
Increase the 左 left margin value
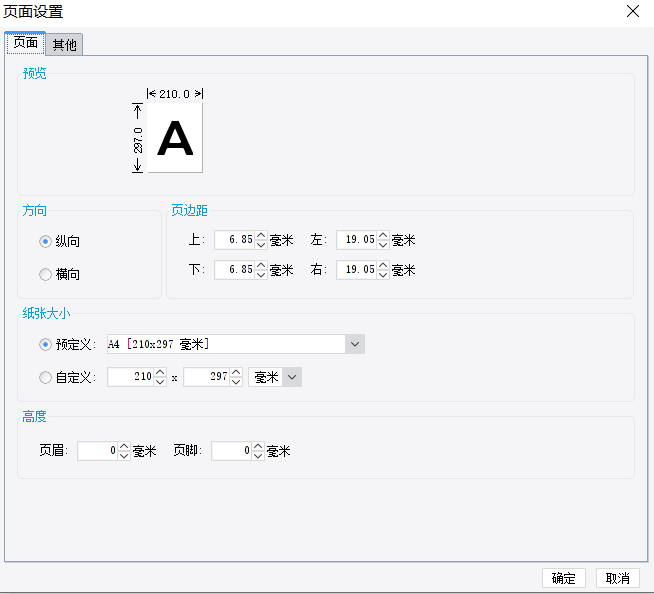pyautogui.click(x=383, y=235)
